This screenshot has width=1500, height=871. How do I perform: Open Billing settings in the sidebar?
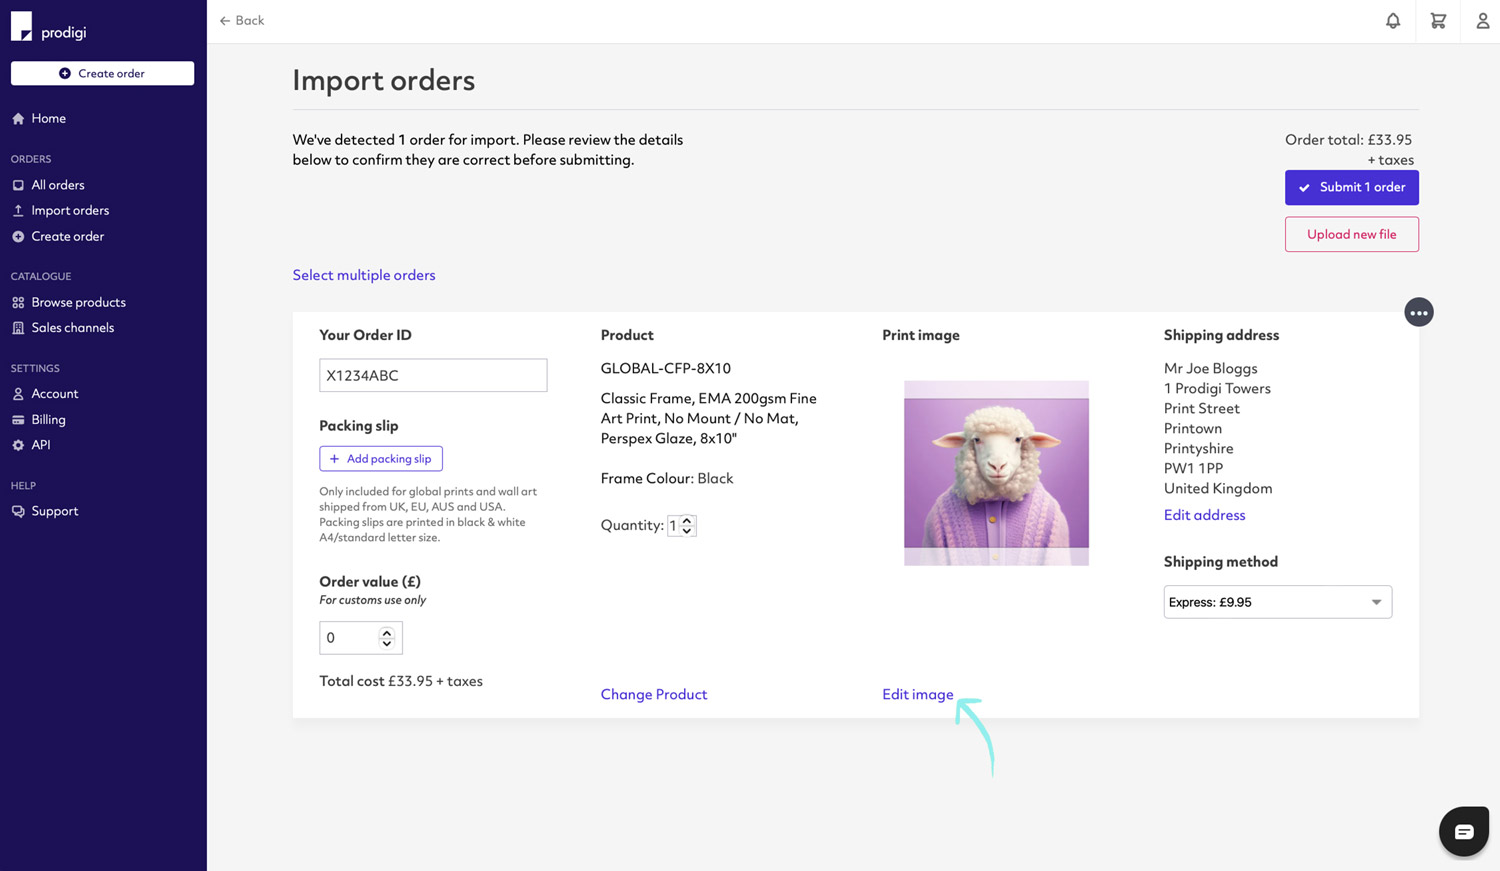pos(48,420)
